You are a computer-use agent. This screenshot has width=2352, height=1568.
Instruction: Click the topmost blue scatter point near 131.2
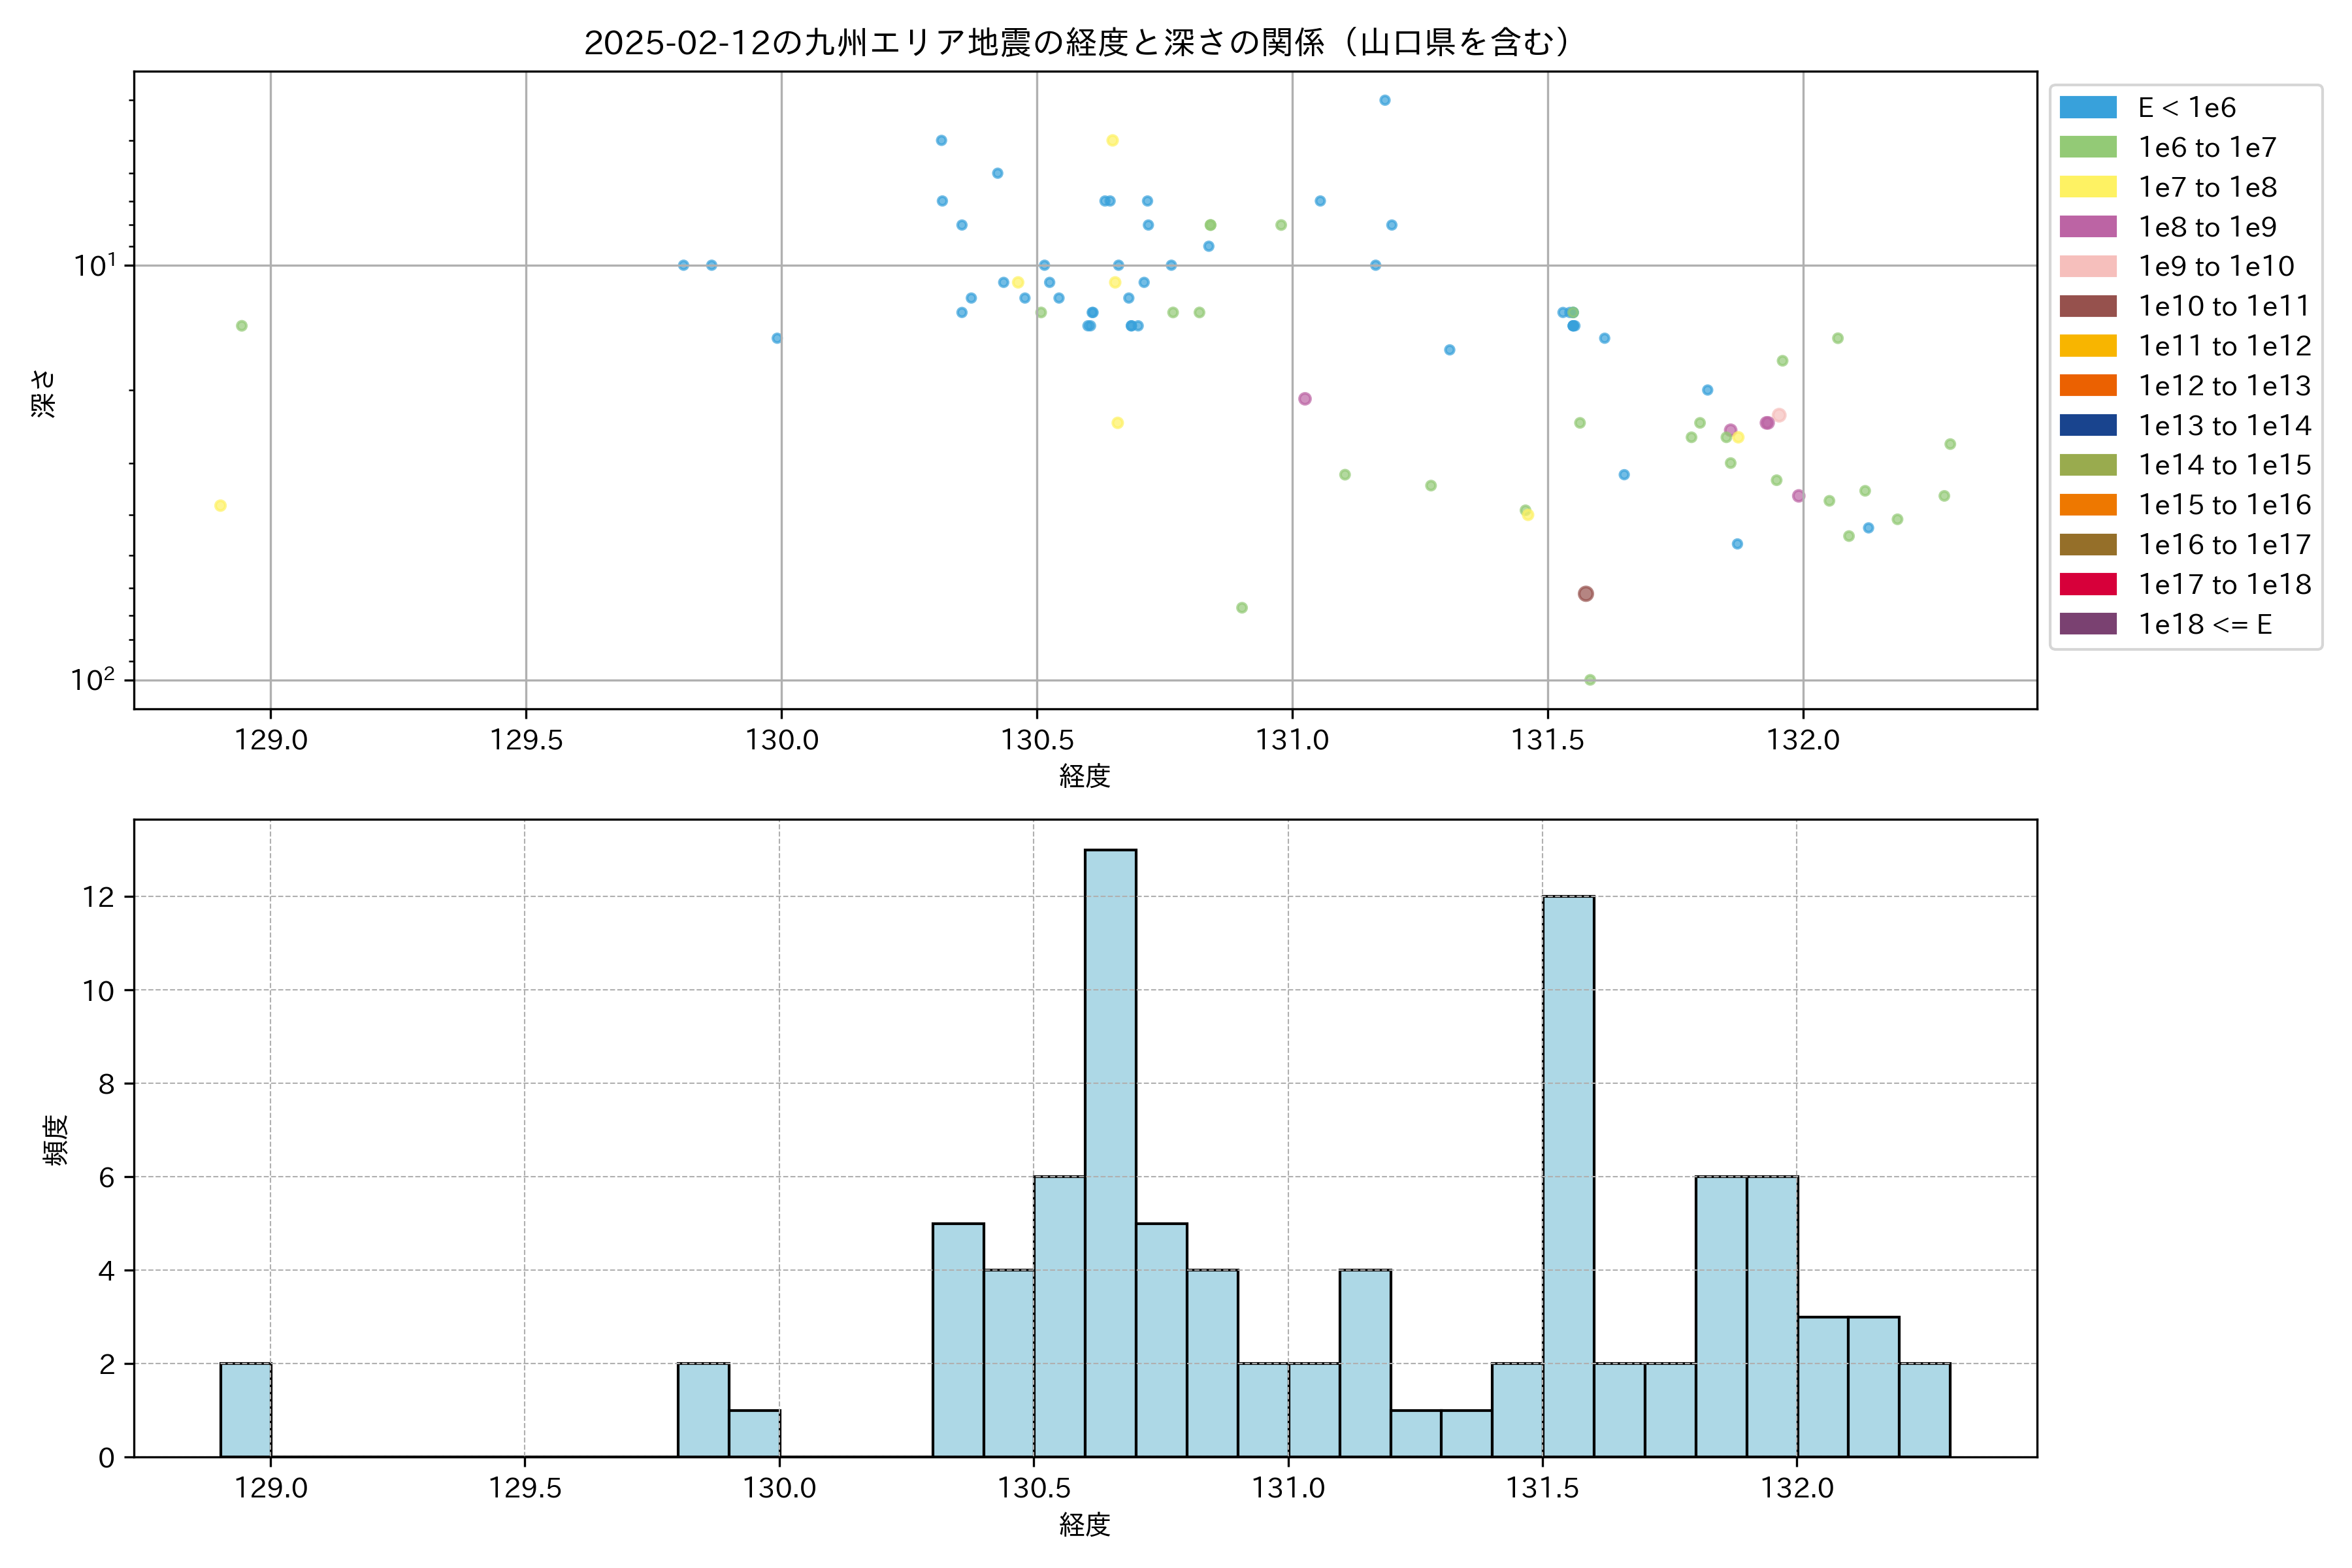pos(1384,100)
